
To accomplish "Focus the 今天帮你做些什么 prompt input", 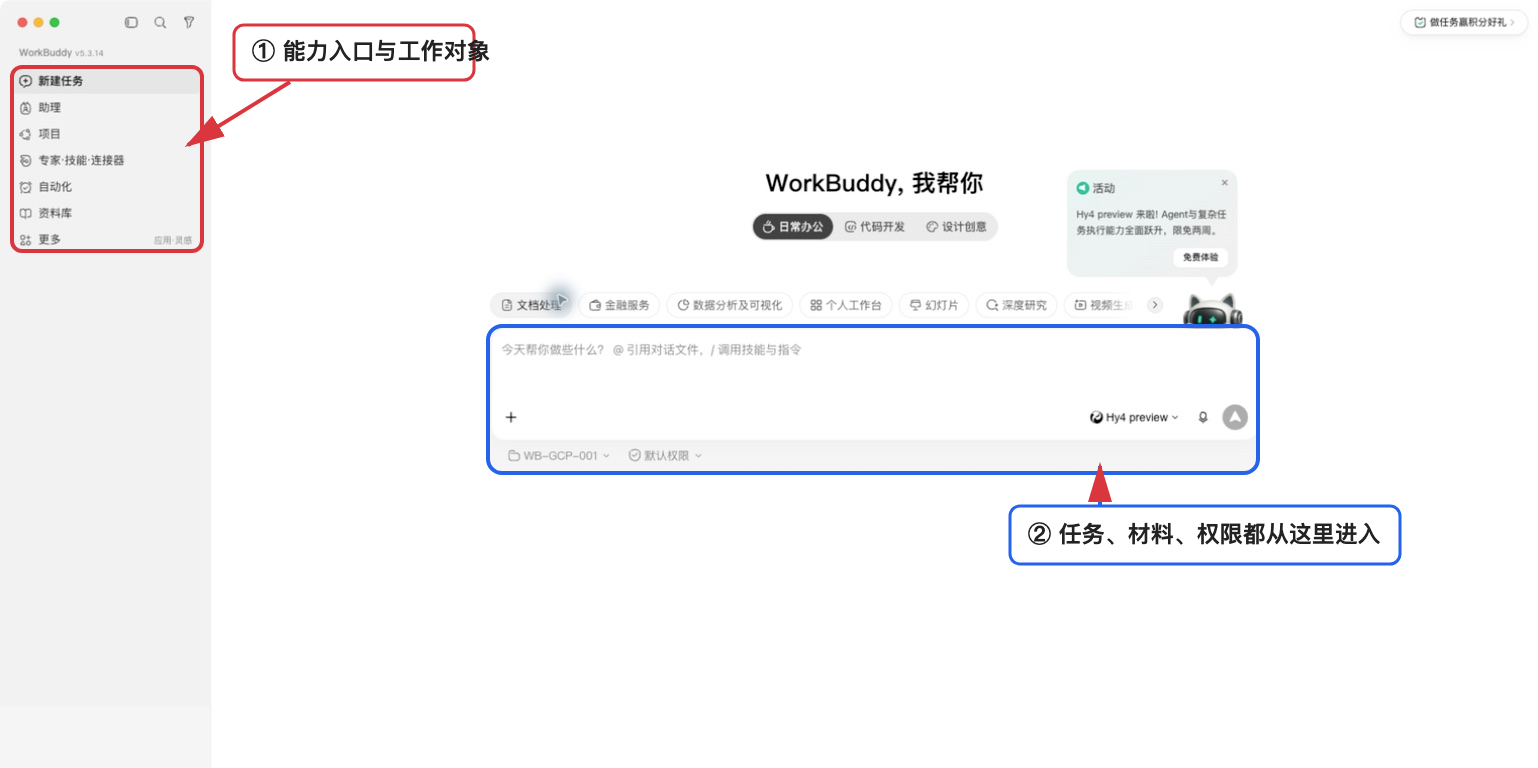I will pyautogui.click(x=872, y=364).
